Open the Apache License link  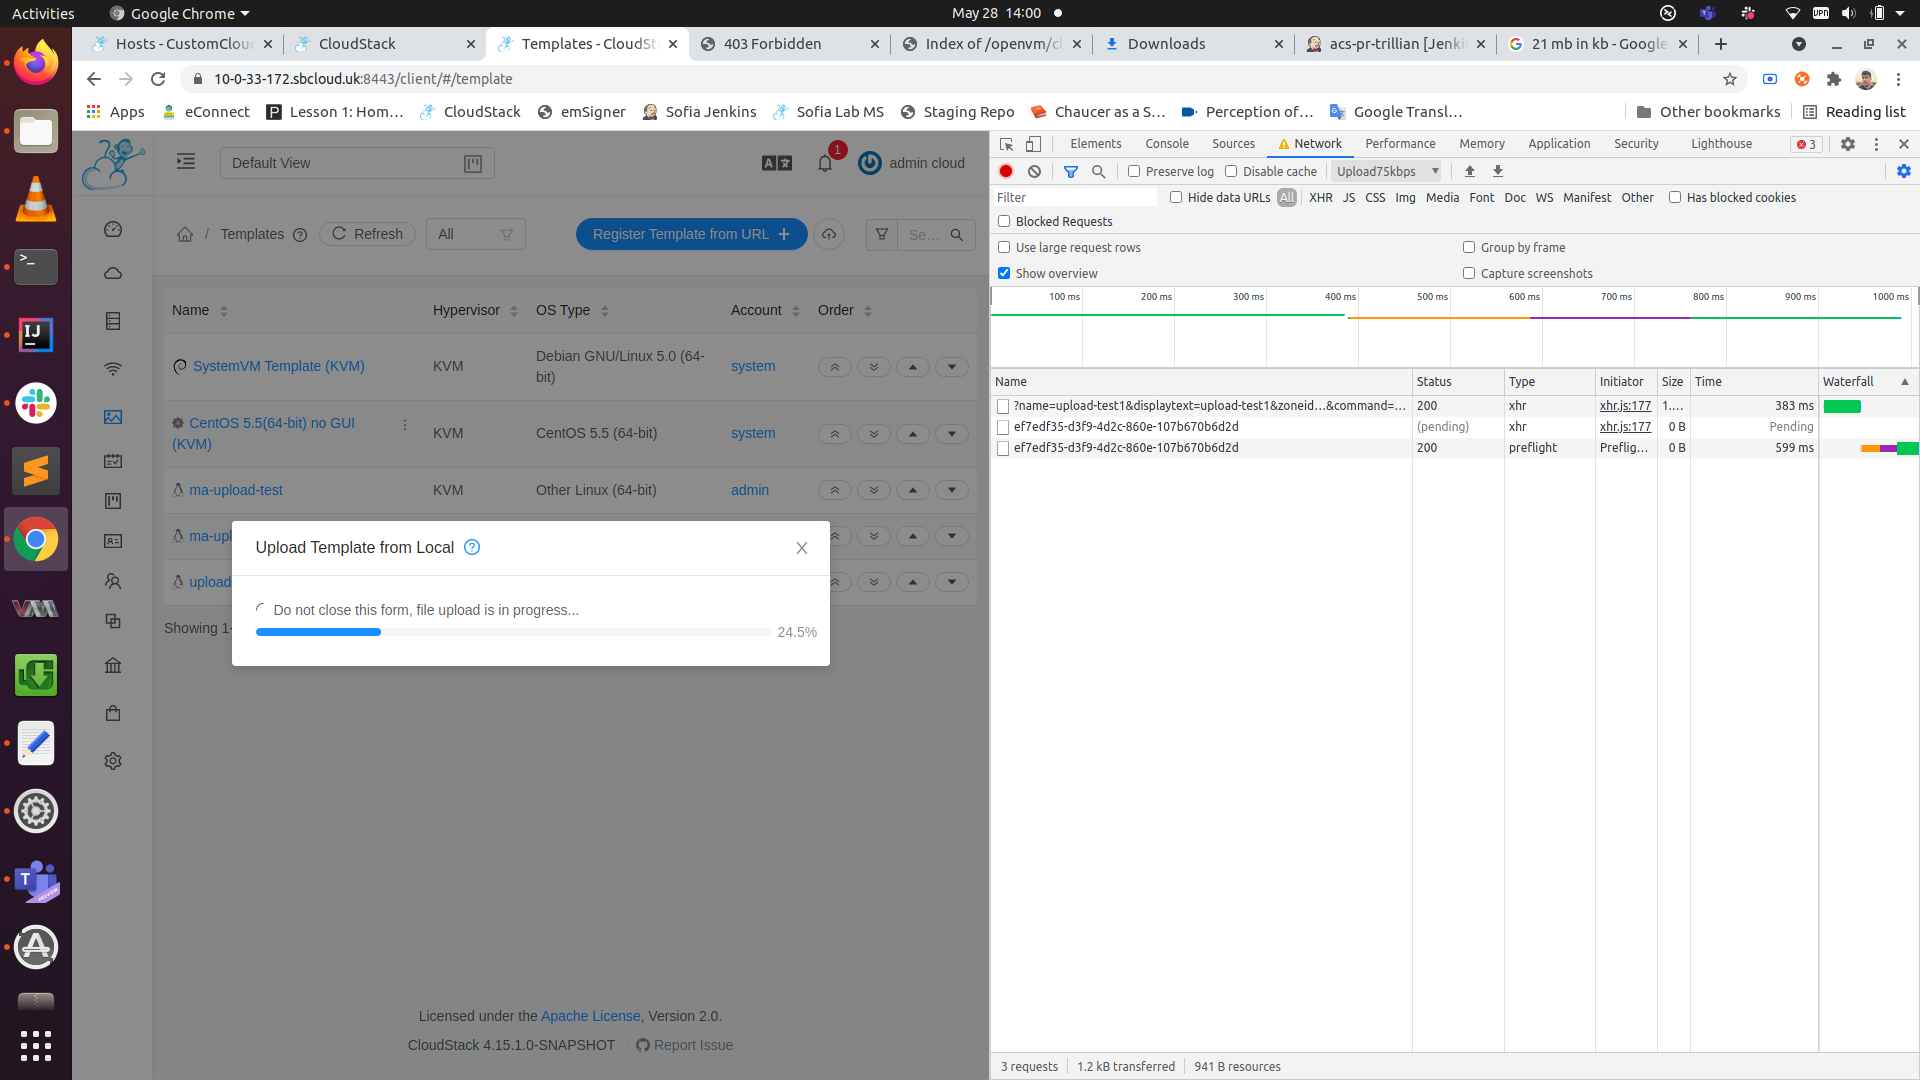[x=590, y=1016]
